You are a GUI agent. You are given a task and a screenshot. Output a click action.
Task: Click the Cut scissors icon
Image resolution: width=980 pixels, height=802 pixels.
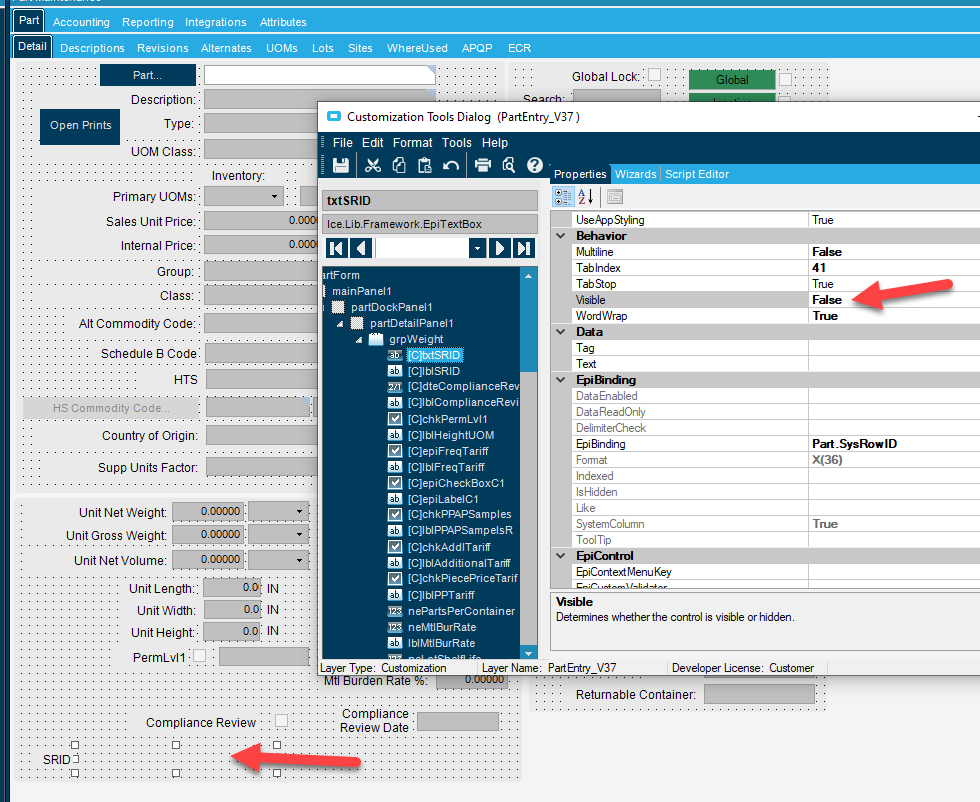(x=373, y=165)
